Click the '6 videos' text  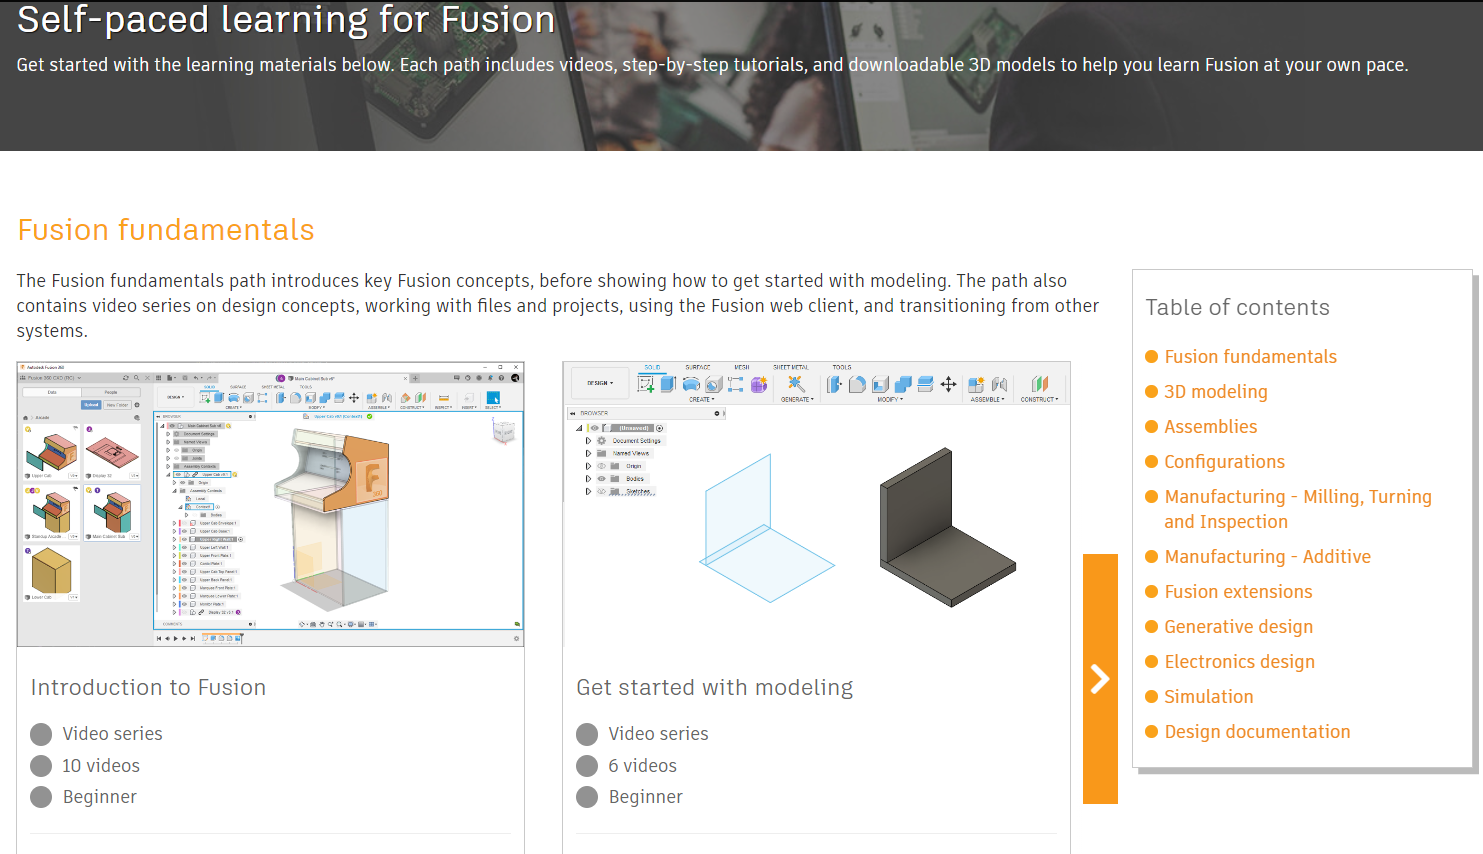pos(643,766)
